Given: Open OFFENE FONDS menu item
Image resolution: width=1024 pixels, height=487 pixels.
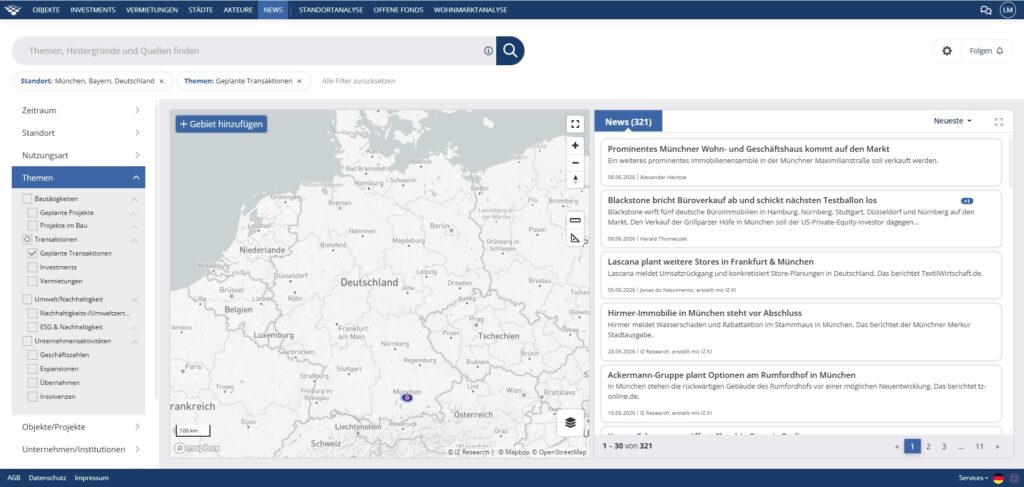Looking at the screenshot, I should click(x=398, y=10).
